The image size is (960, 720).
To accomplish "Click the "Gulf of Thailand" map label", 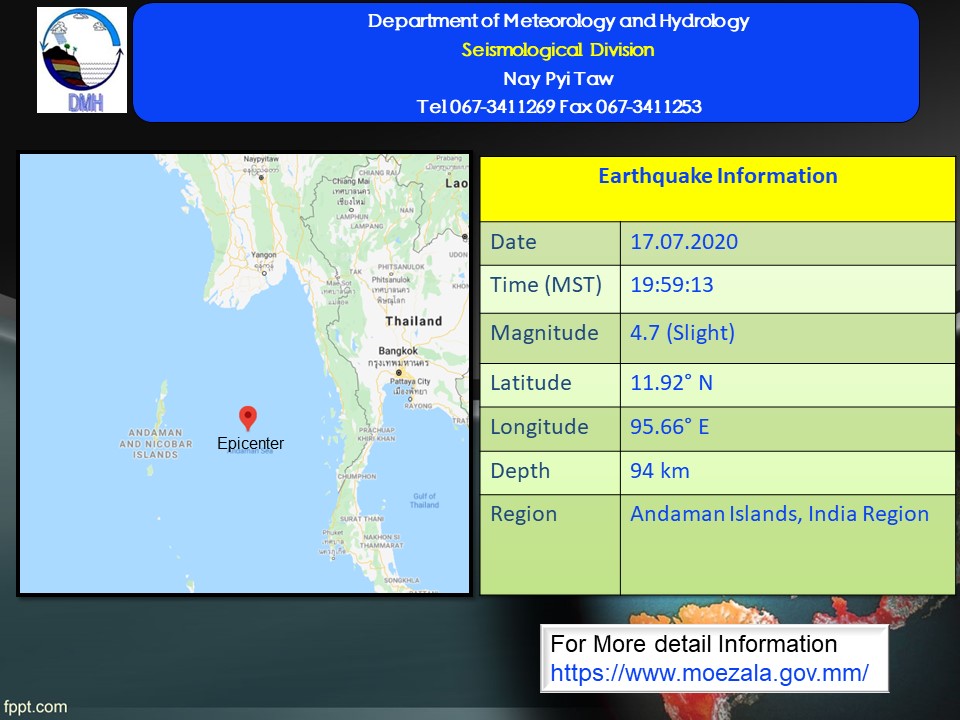I will pyautogui.click(x=424, y=501).
